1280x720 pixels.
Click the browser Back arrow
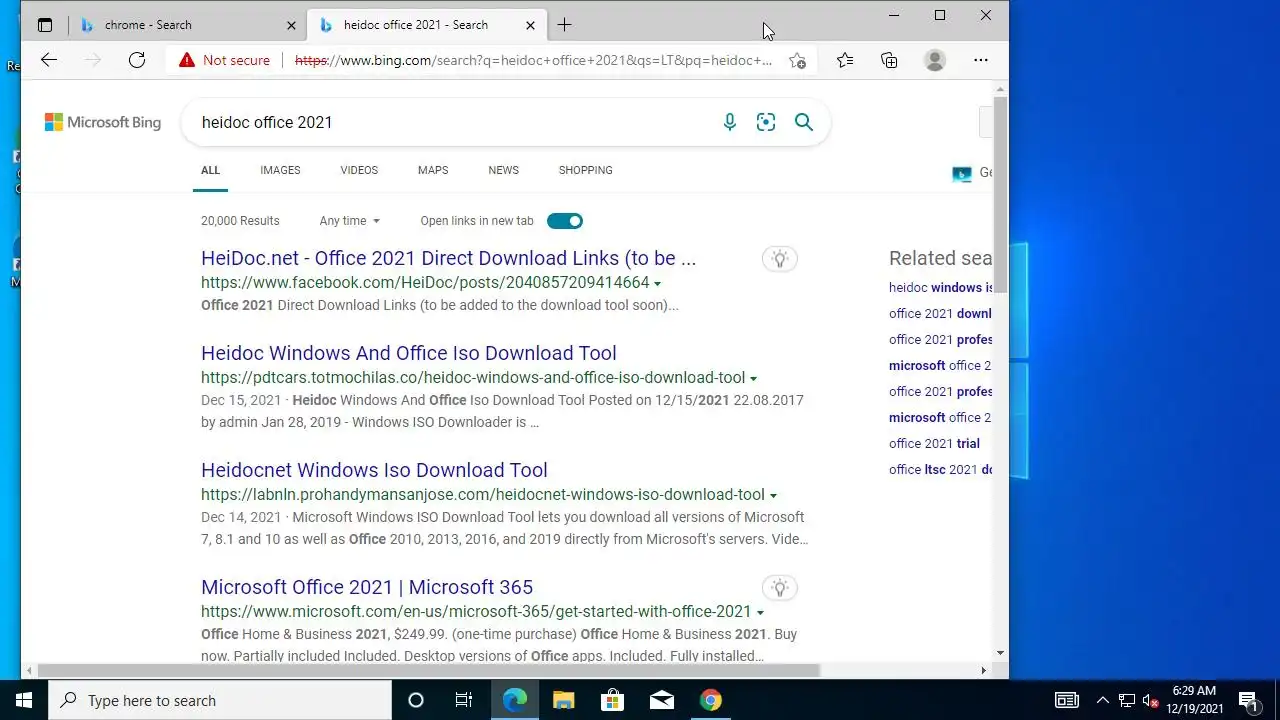point(49,60)
